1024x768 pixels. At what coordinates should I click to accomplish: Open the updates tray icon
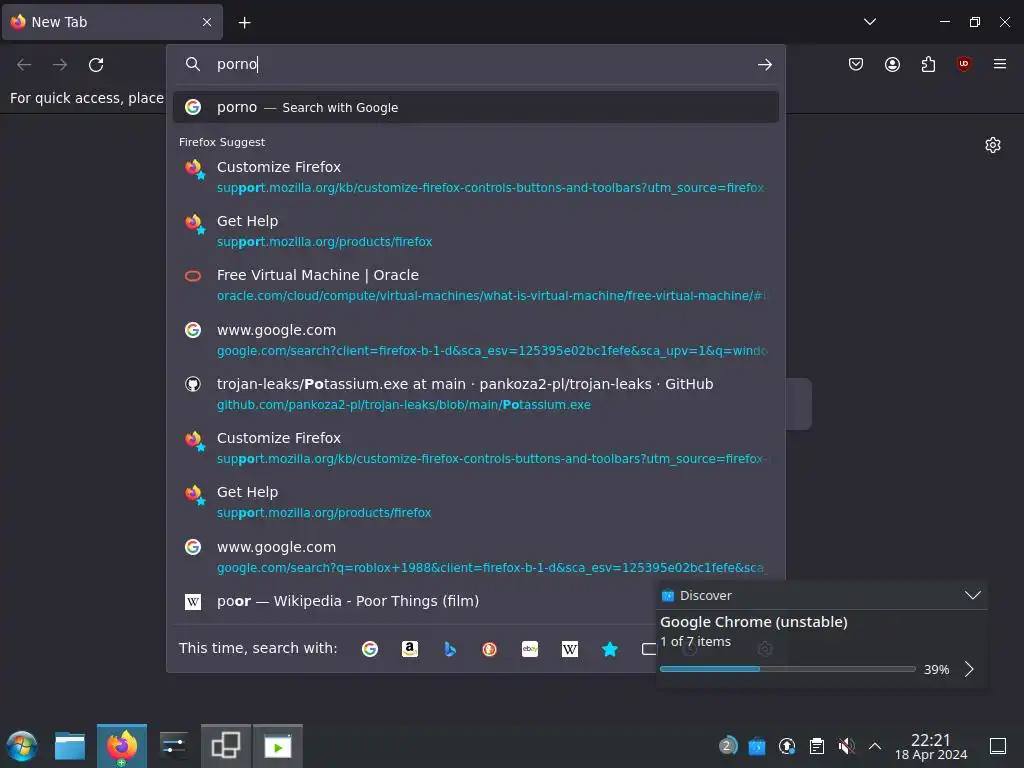pos(787,746)
